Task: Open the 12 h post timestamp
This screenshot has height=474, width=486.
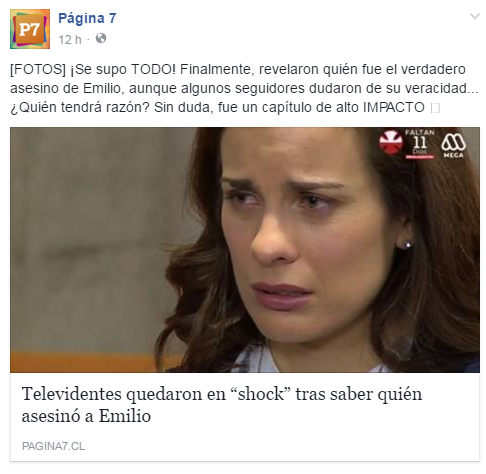Action: (x=70, y=40)
